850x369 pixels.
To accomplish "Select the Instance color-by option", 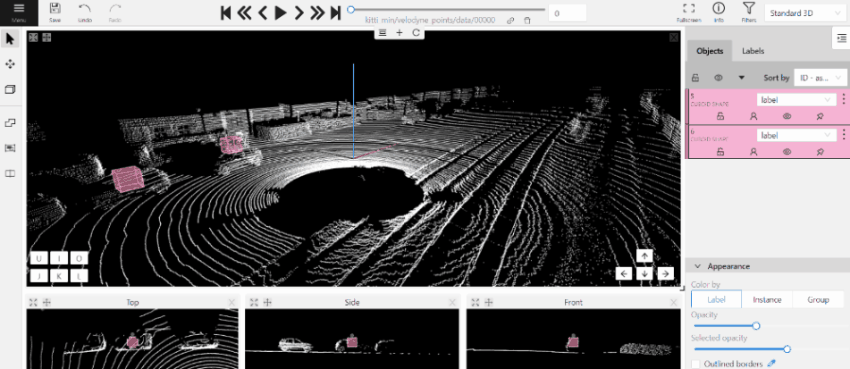I will coord(767,300).
